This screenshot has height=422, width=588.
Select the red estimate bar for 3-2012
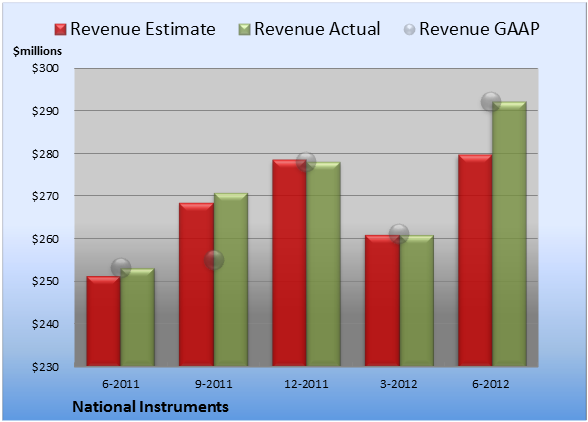point(382,300)
